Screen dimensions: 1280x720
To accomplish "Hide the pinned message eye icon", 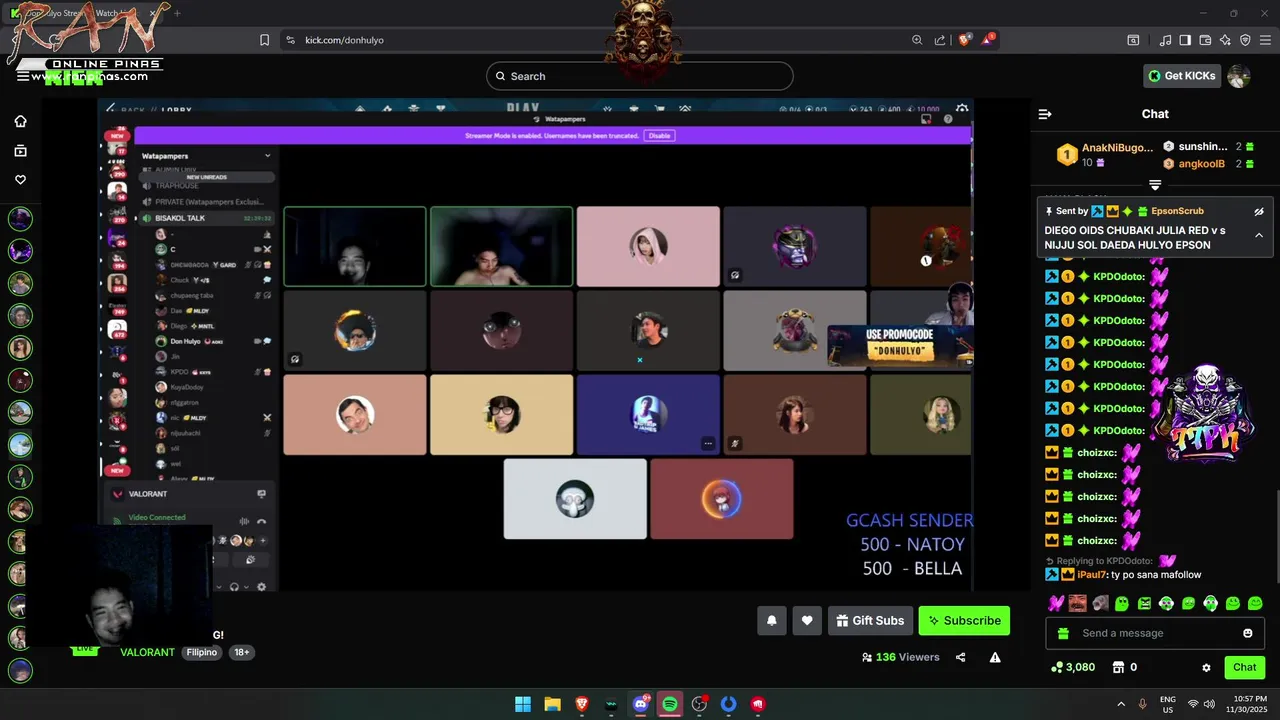I will [x=1259, y=211].
